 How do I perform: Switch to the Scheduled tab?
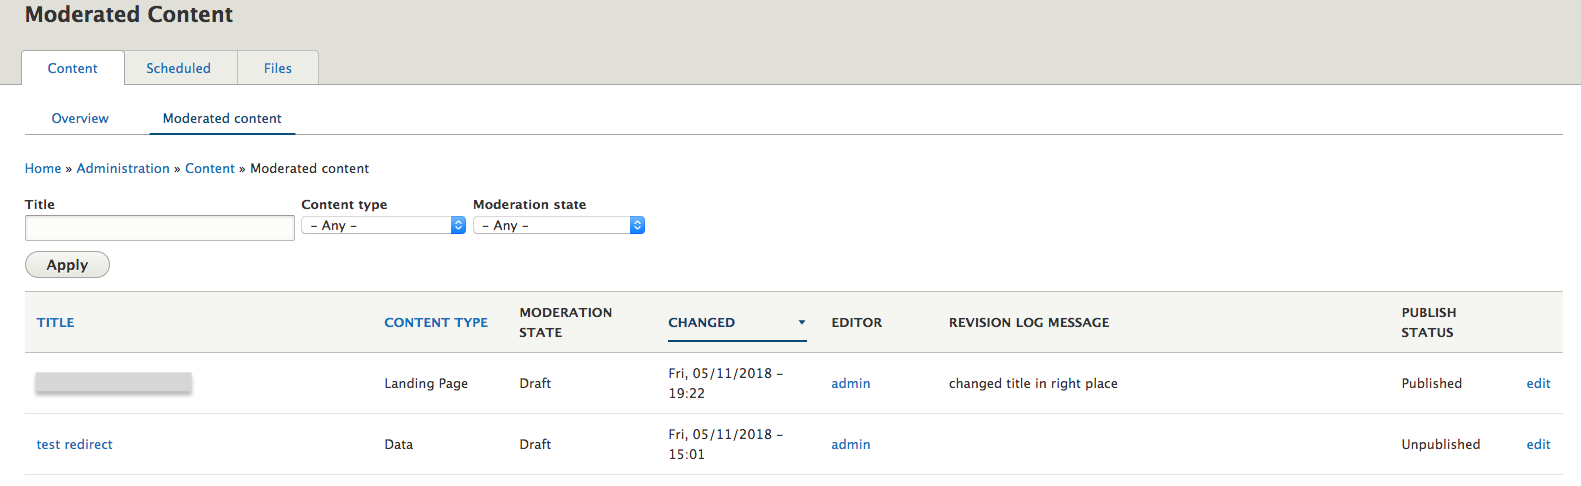tap(178, 68)
